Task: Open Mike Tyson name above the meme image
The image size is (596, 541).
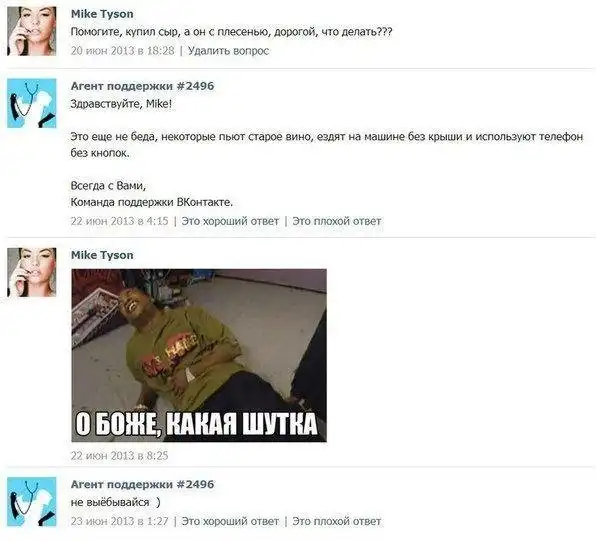Action: pyautogui.click(x=102, y=255)
